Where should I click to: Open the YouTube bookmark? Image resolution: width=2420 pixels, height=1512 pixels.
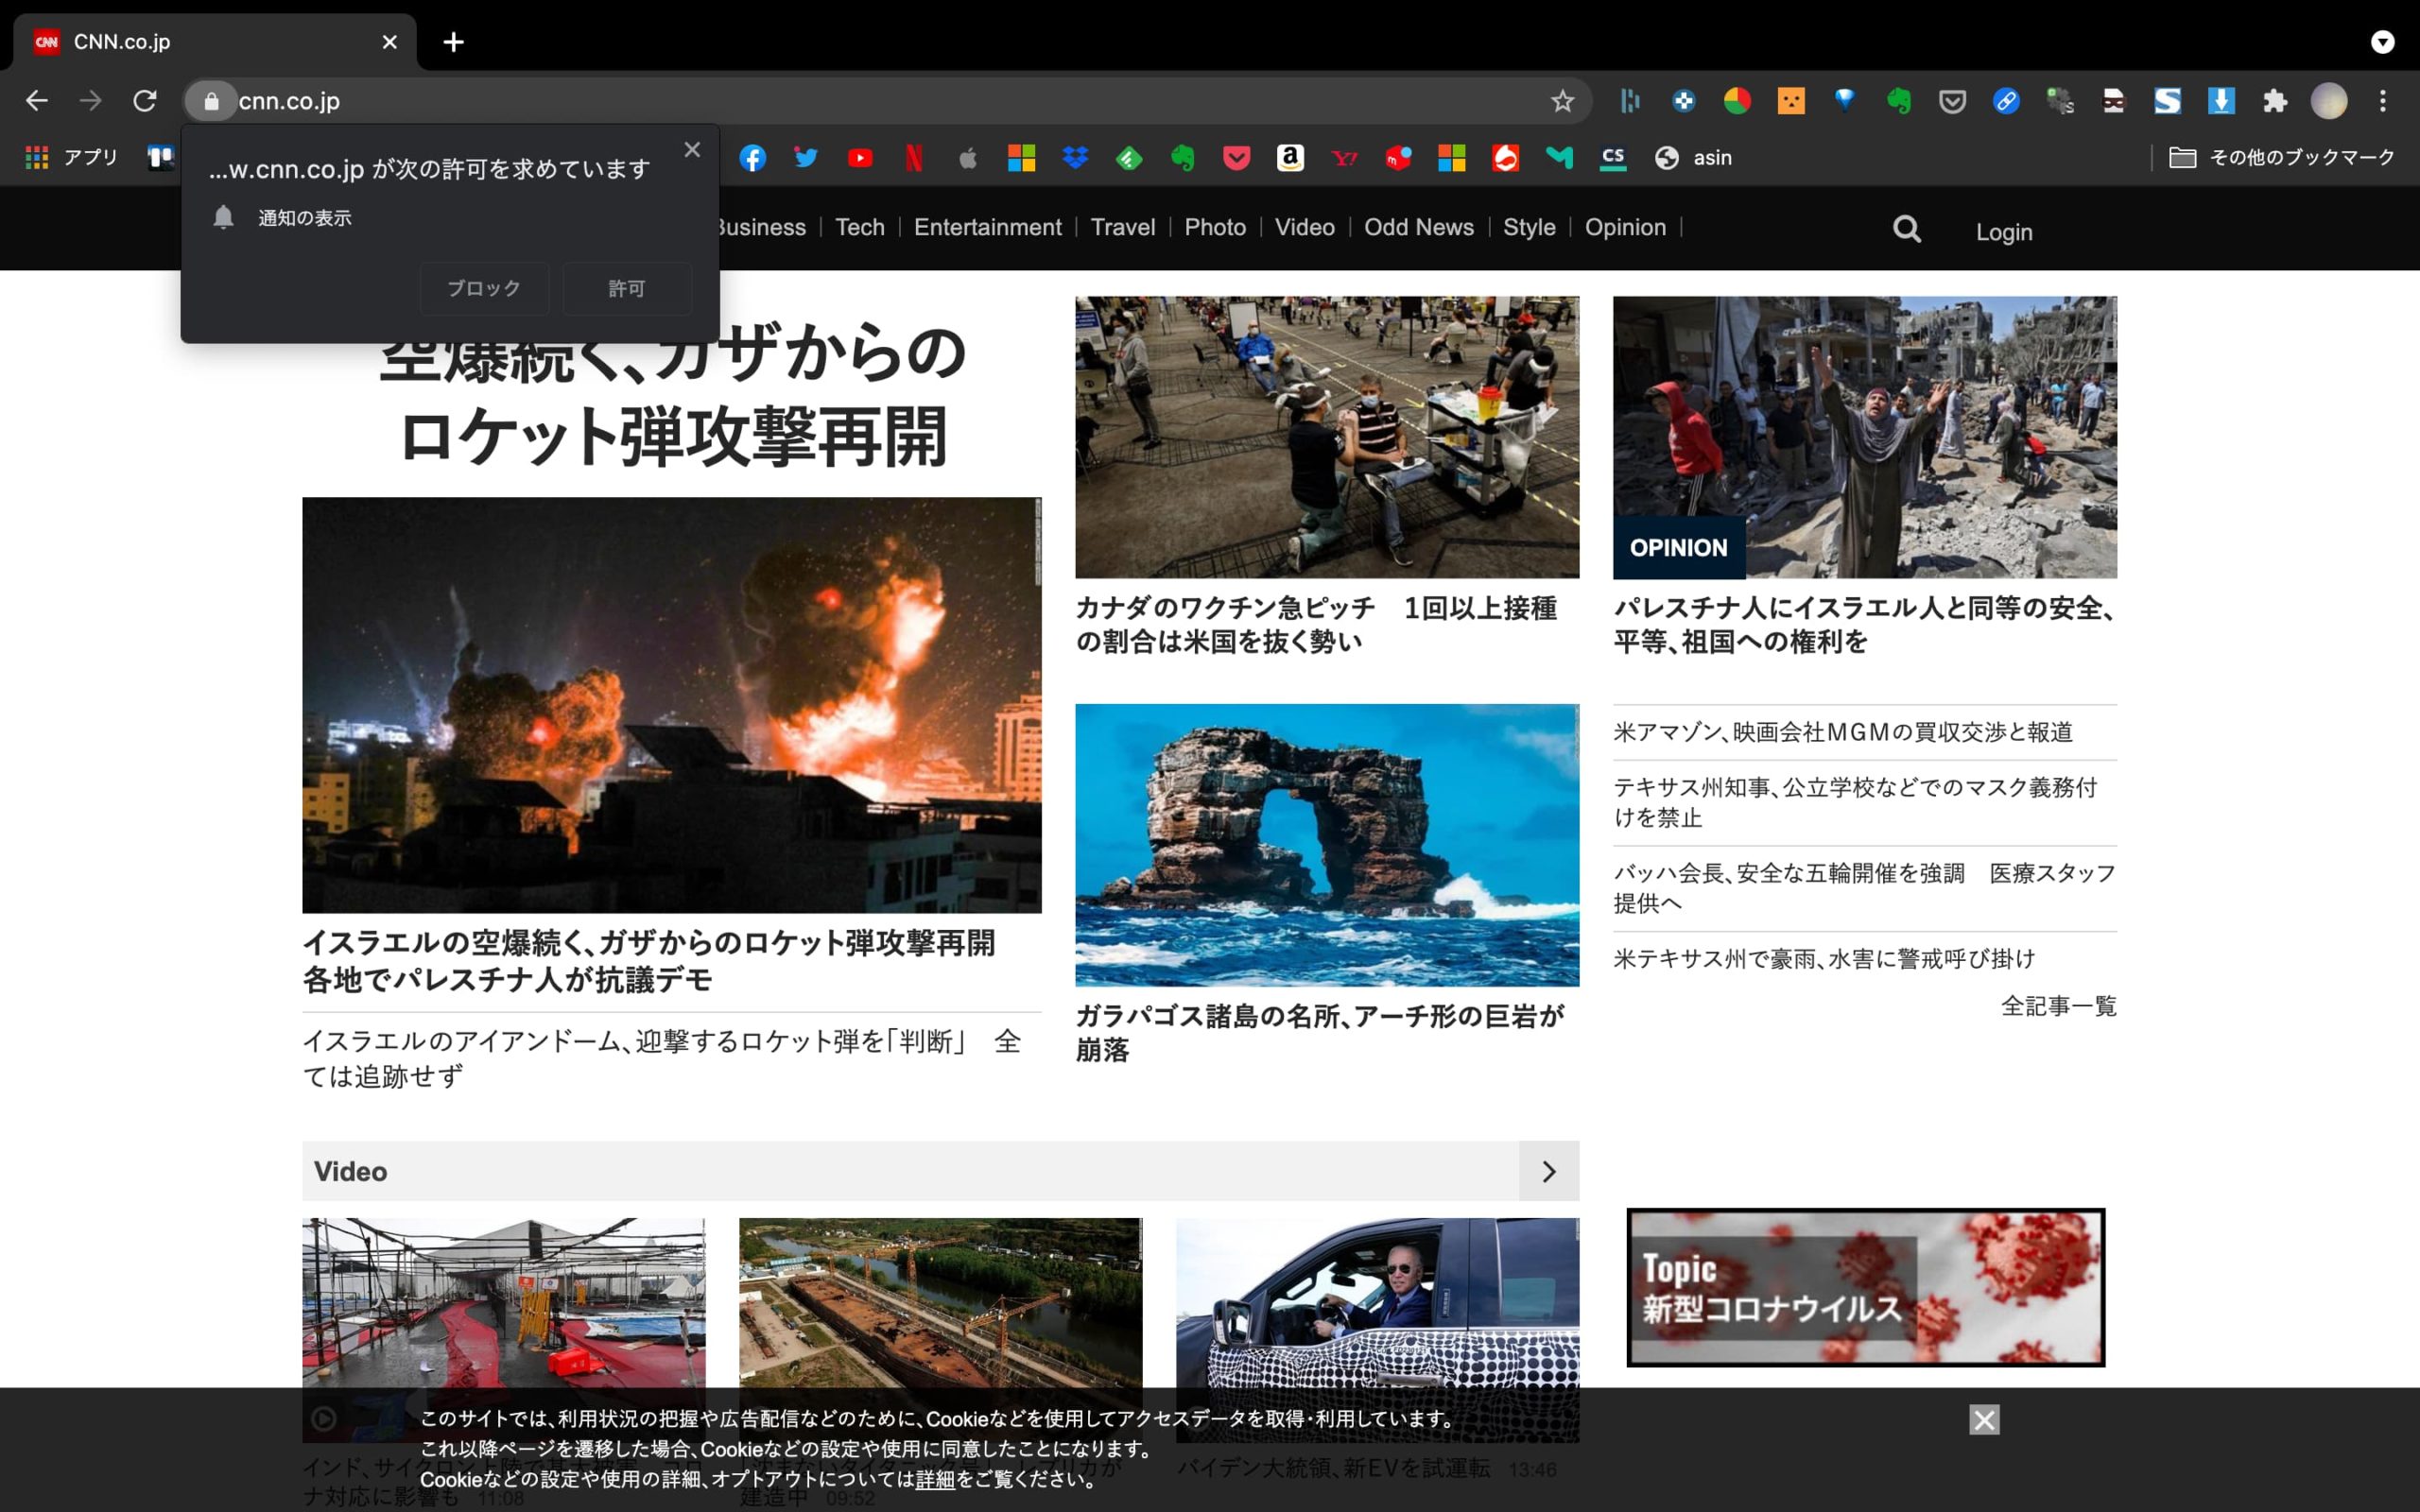pos(860,158)
